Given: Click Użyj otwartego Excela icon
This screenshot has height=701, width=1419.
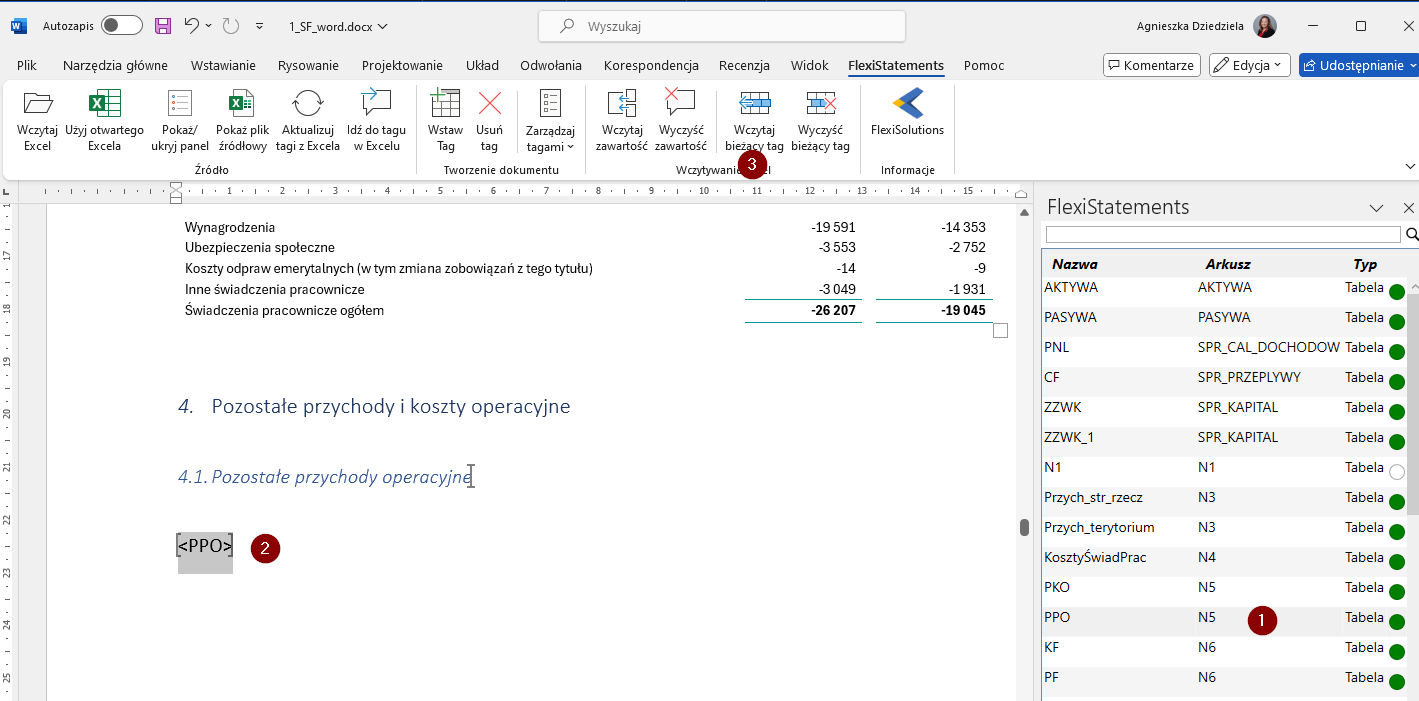Looking at the screenshot, I should coord(104,105).
